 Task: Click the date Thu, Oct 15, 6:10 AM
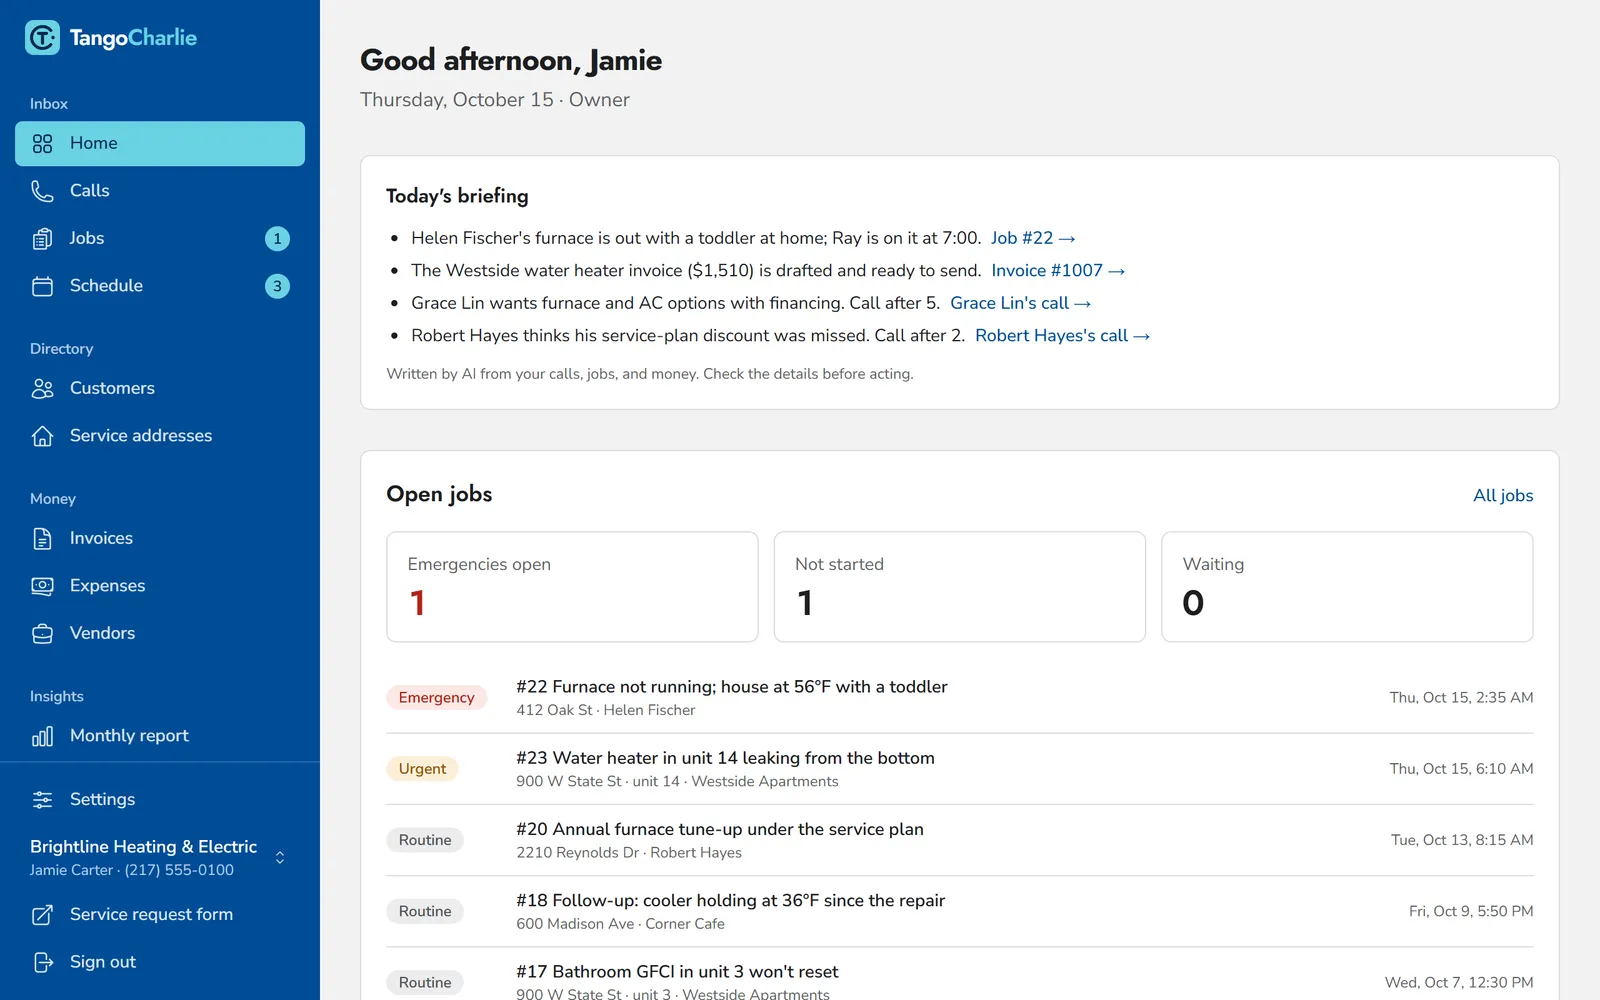(1461, 769)
